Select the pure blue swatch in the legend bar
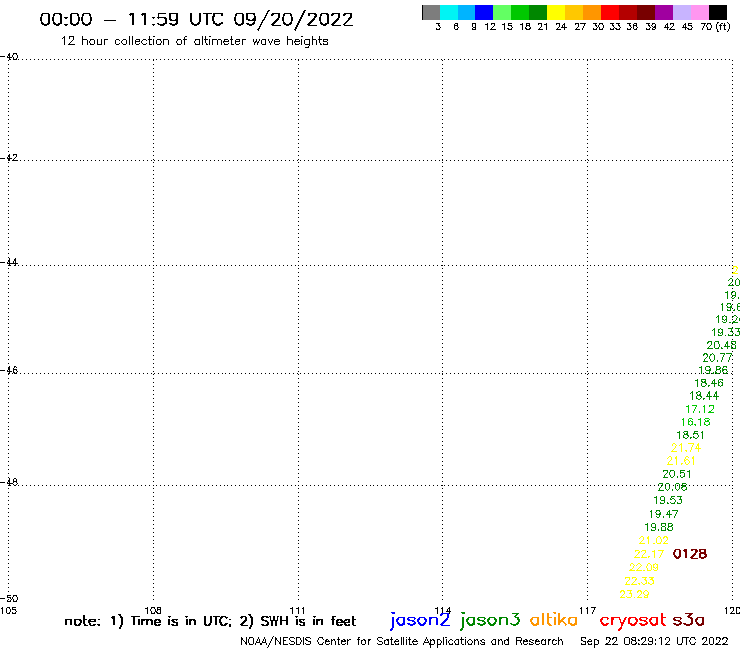Image resolution: width=740 pixels, height=650 pixels. pyautogui.click(x=484, y=12)
